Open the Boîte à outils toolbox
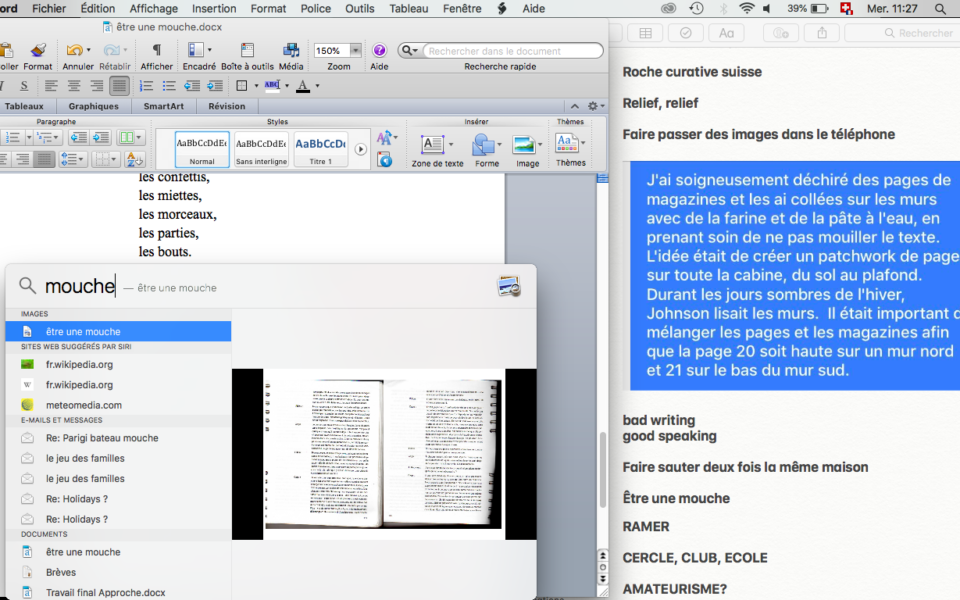 [x=247, y=50]
